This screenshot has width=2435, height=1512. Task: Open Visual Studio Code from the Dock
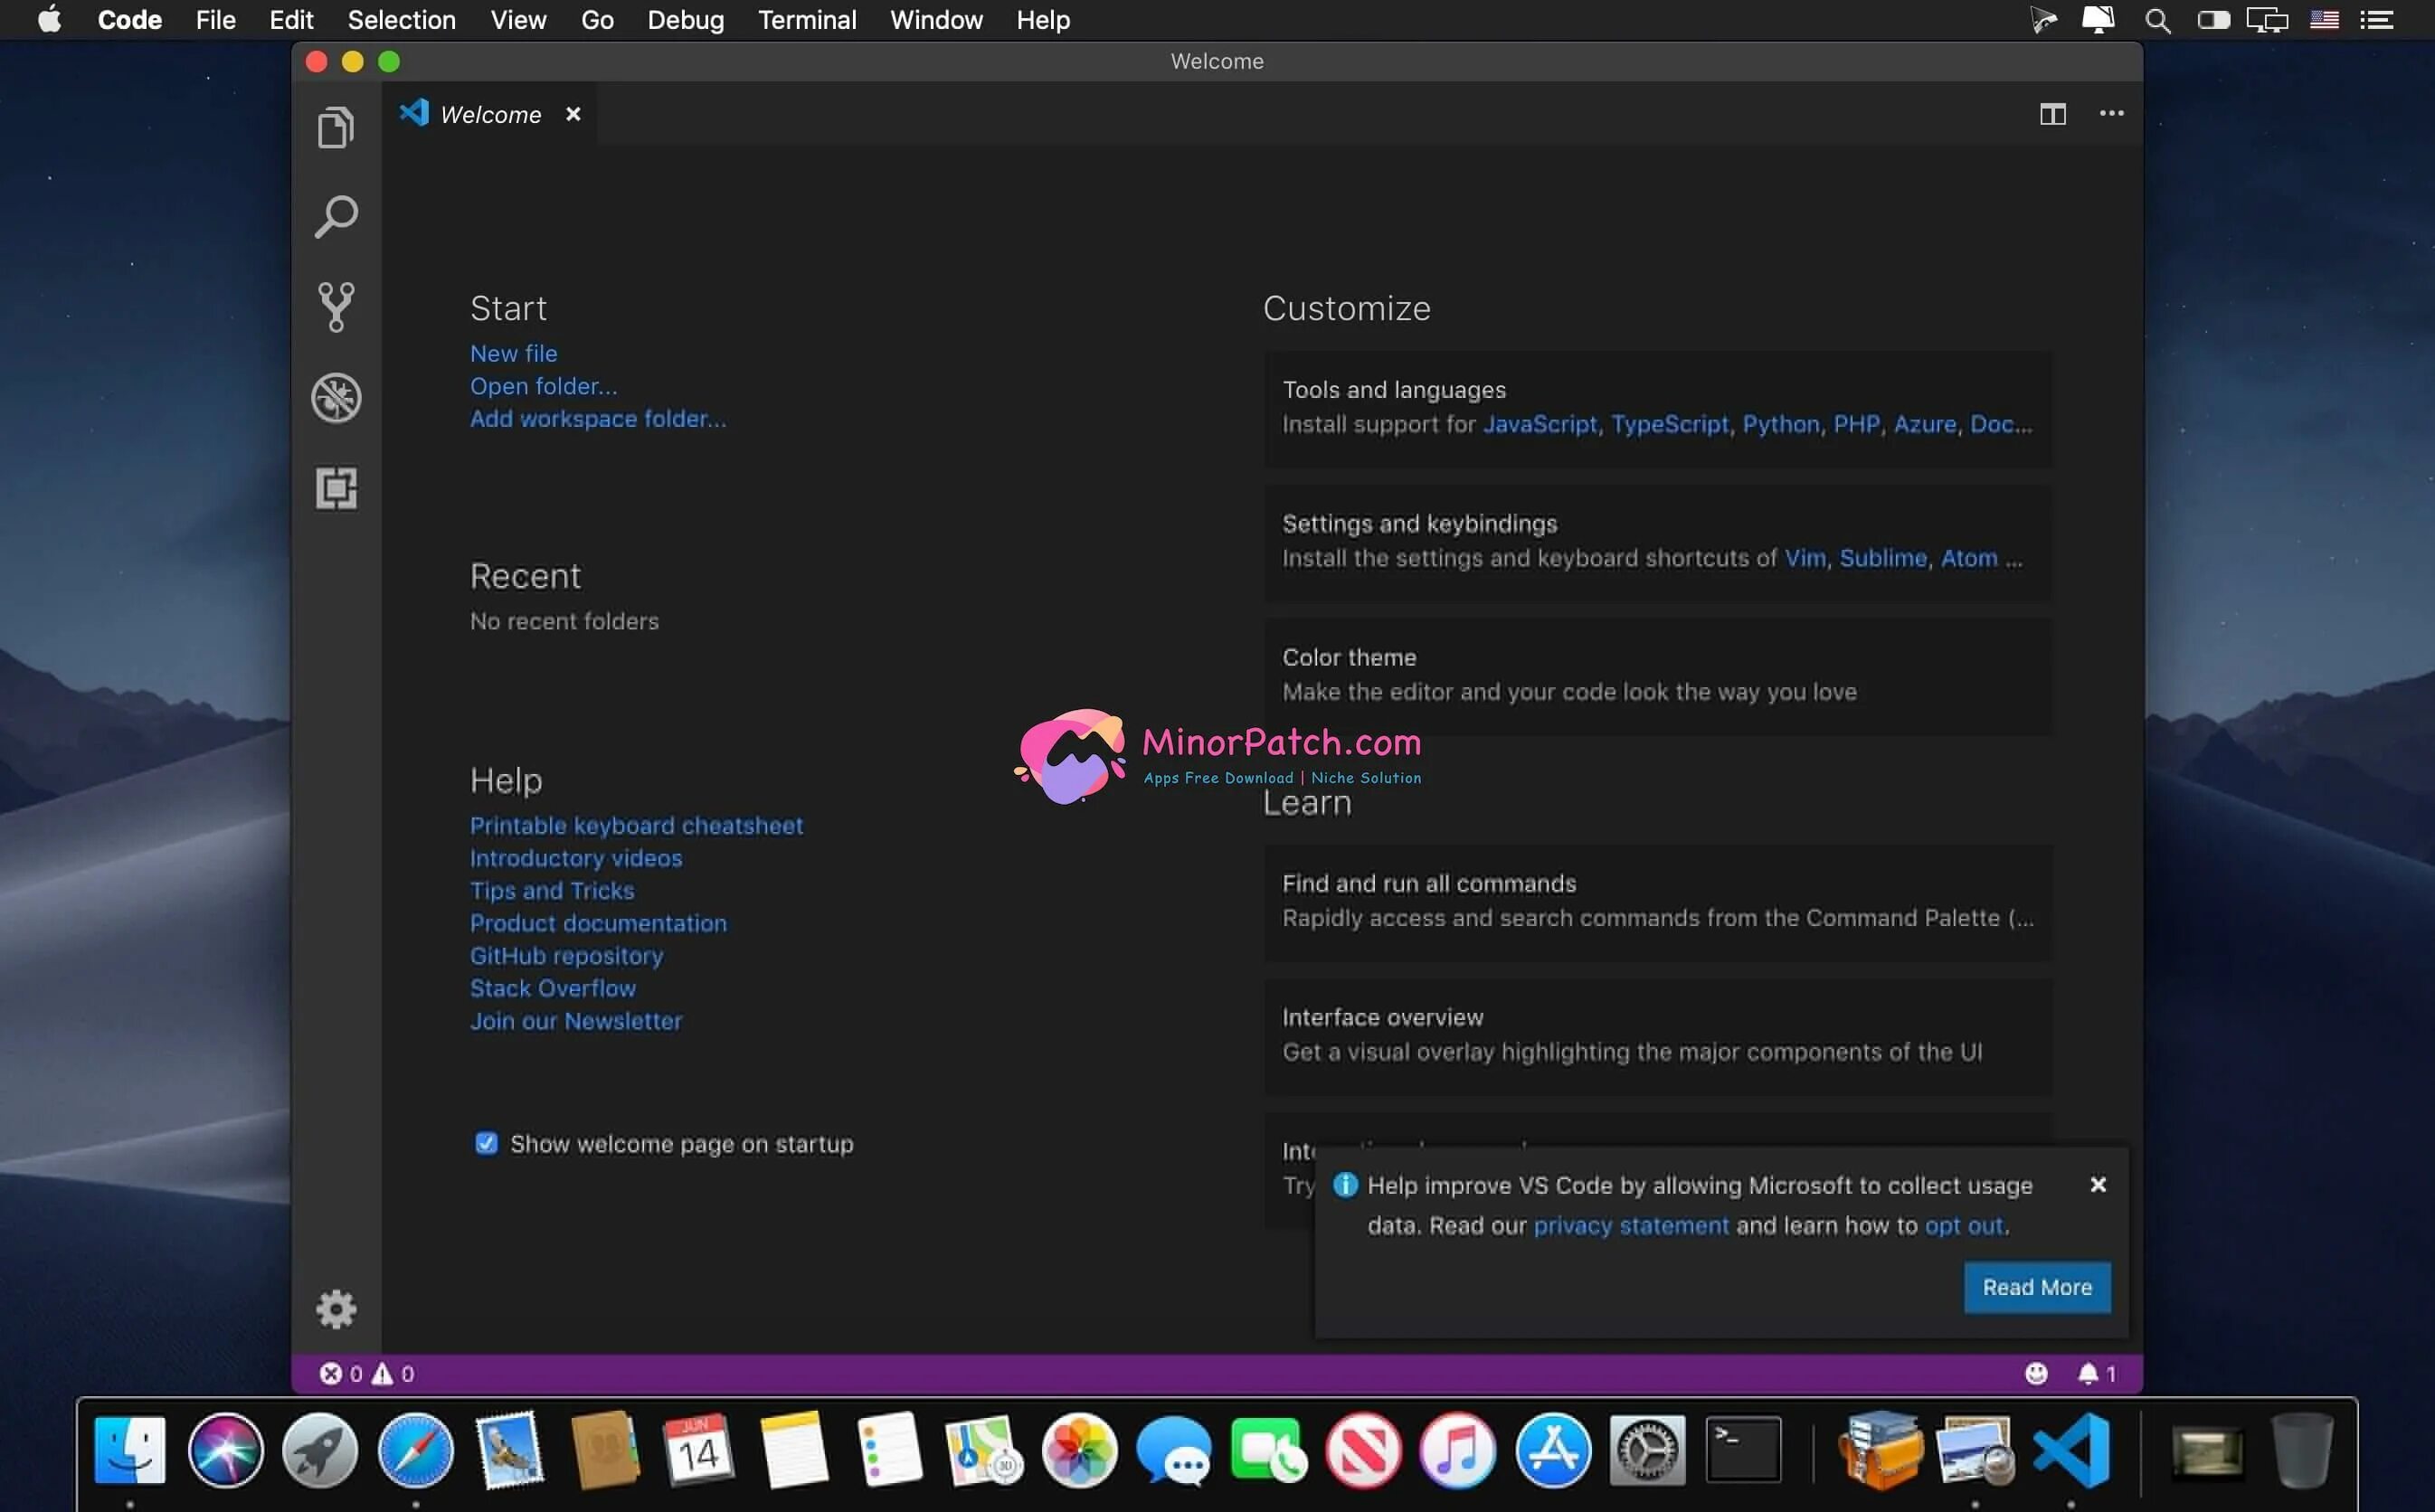[2071, 1449]
